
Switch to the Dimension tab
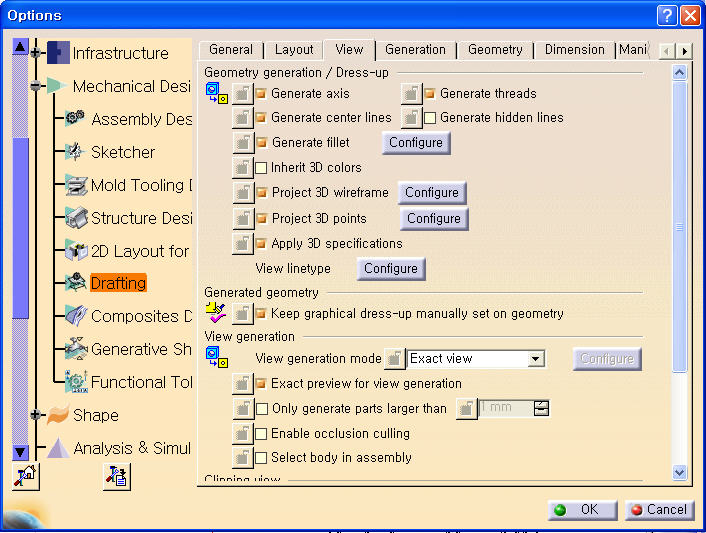(574, 49)
